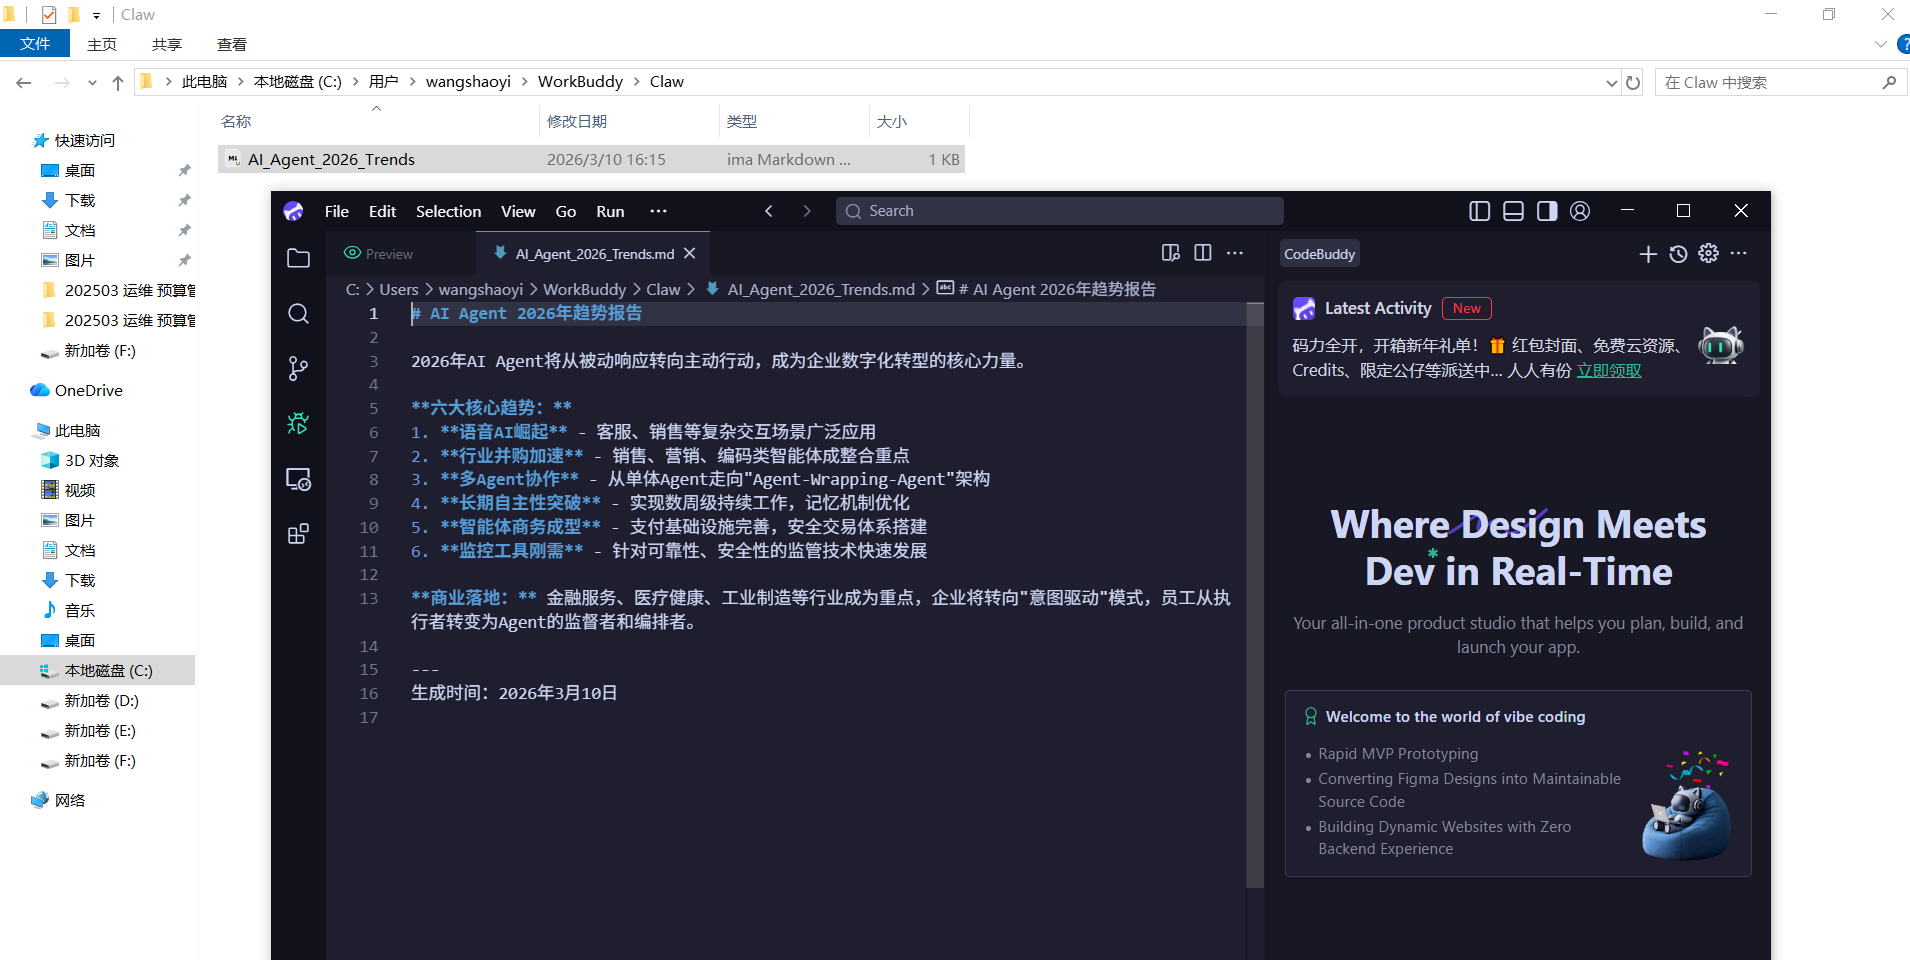Viewport: 1910px width, 960px height.
Task: Click the editor vertical scrollbar
Action: [x=1255, y=595]
